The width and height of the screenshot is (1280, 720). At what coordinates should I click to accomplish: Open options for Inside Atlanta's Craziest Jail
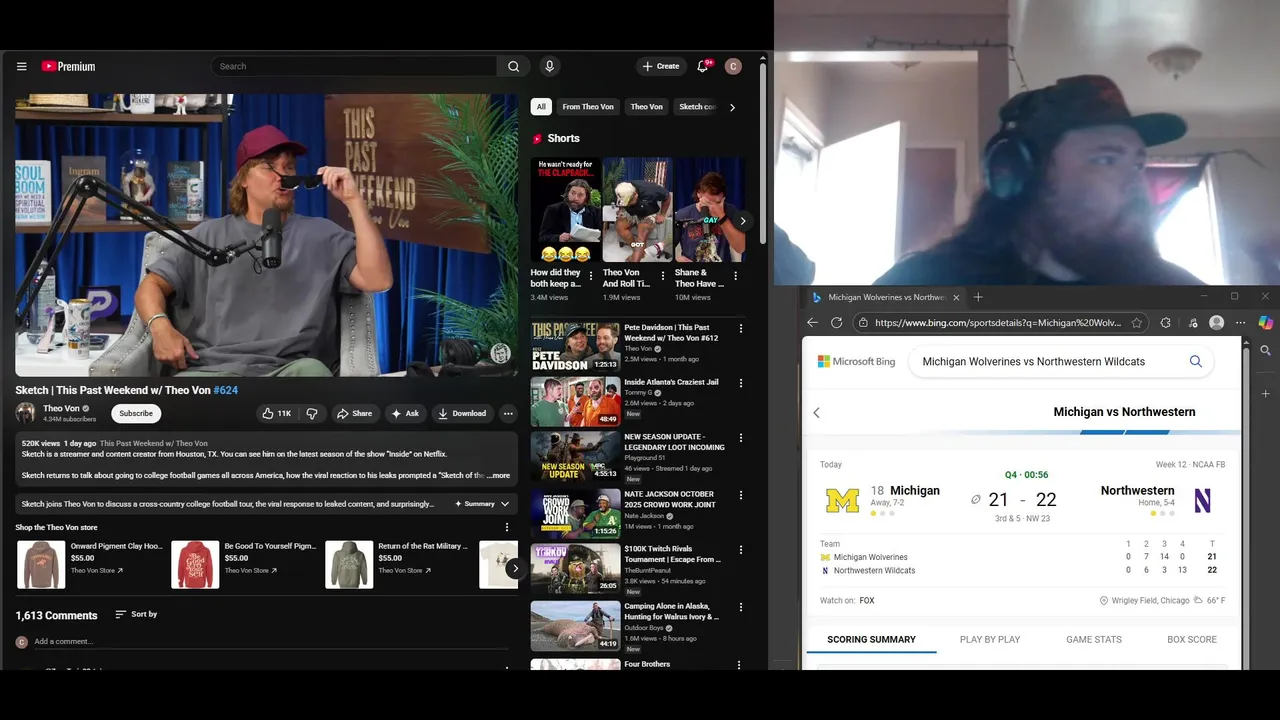[741, 383]
